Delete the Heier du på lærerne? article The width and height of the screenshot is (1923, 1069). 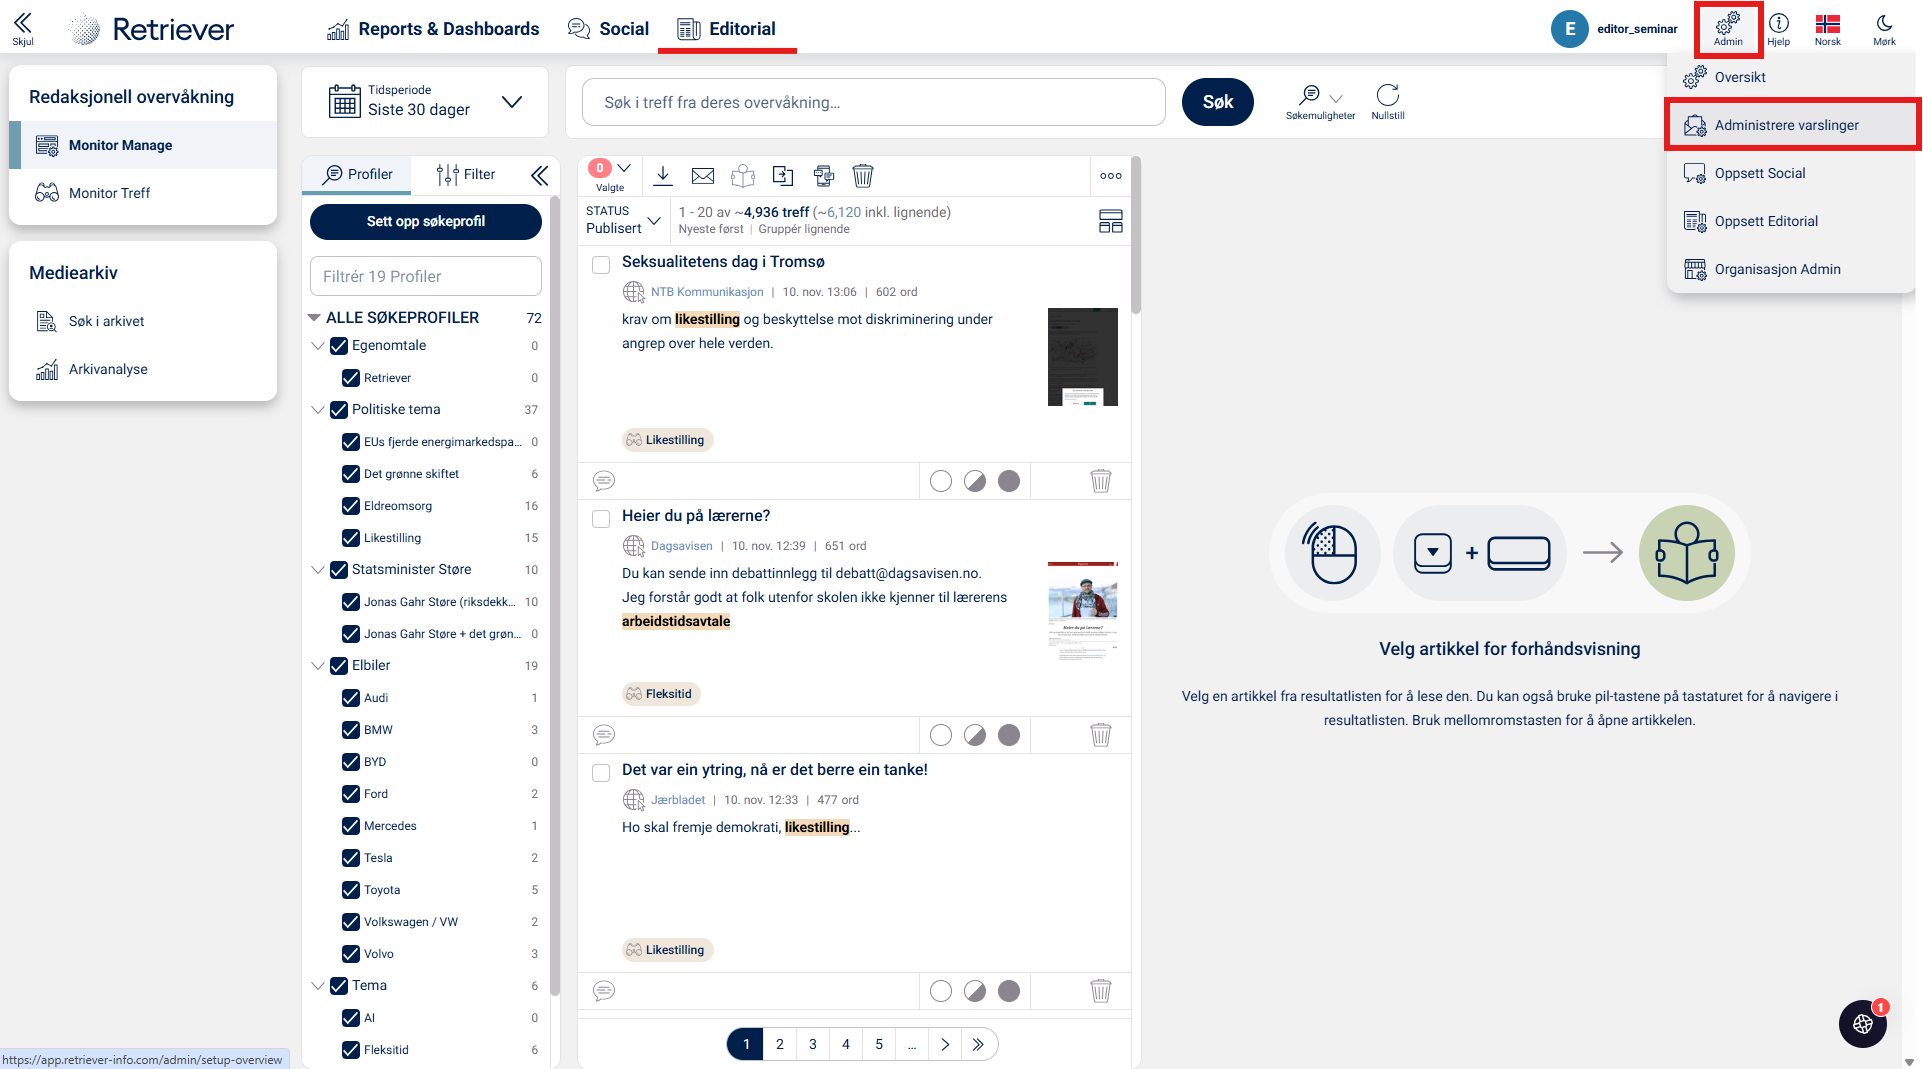[1101, 735]
